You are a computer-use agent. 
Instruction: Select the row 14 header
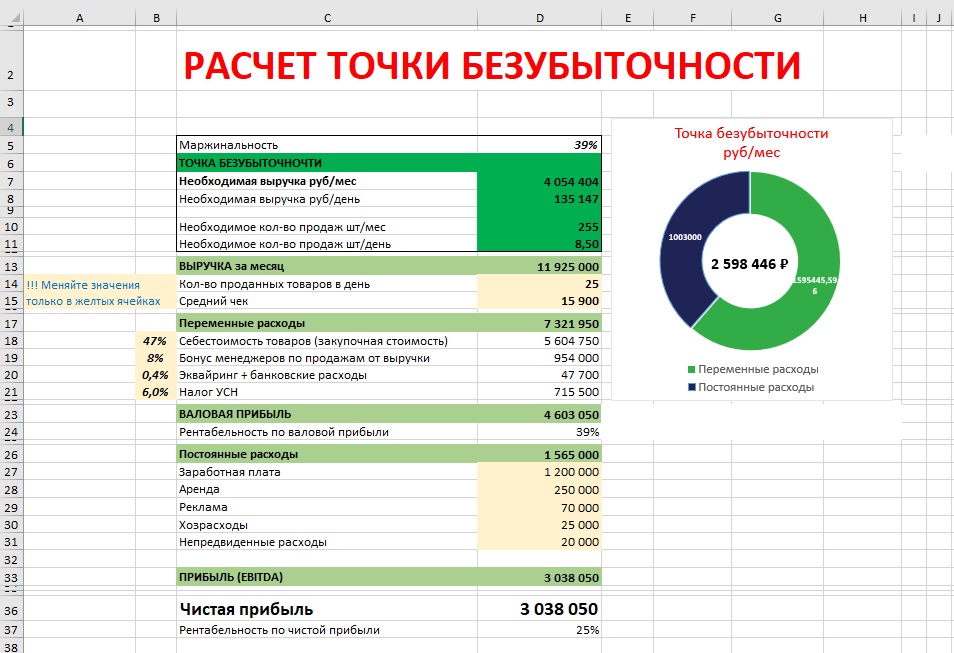pyautogui.click(x=10, y=284)
